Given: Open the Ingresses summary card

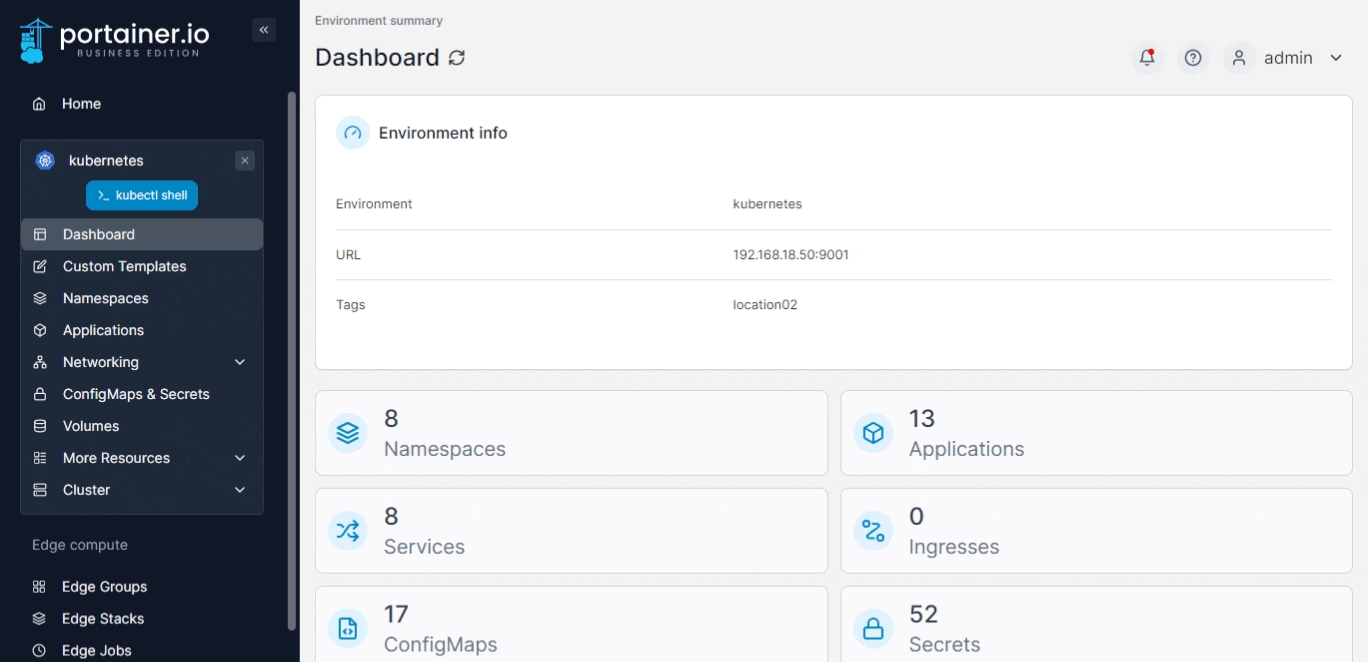Looking at the screenshot, I should pos(1096,531).
